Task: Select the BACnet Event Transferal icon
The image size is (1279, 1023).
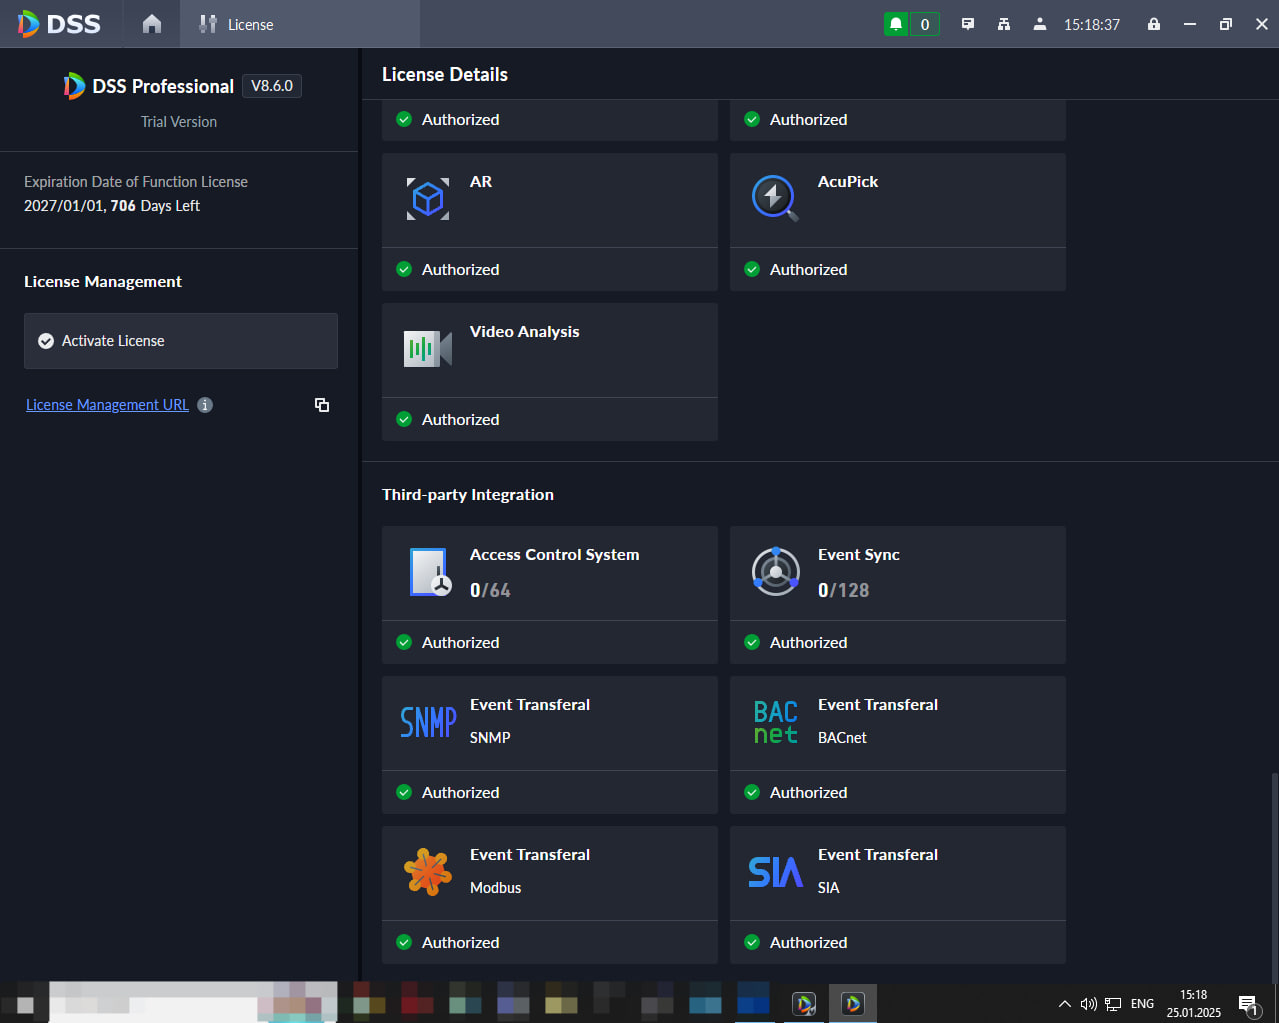Action: pos(776,722)
